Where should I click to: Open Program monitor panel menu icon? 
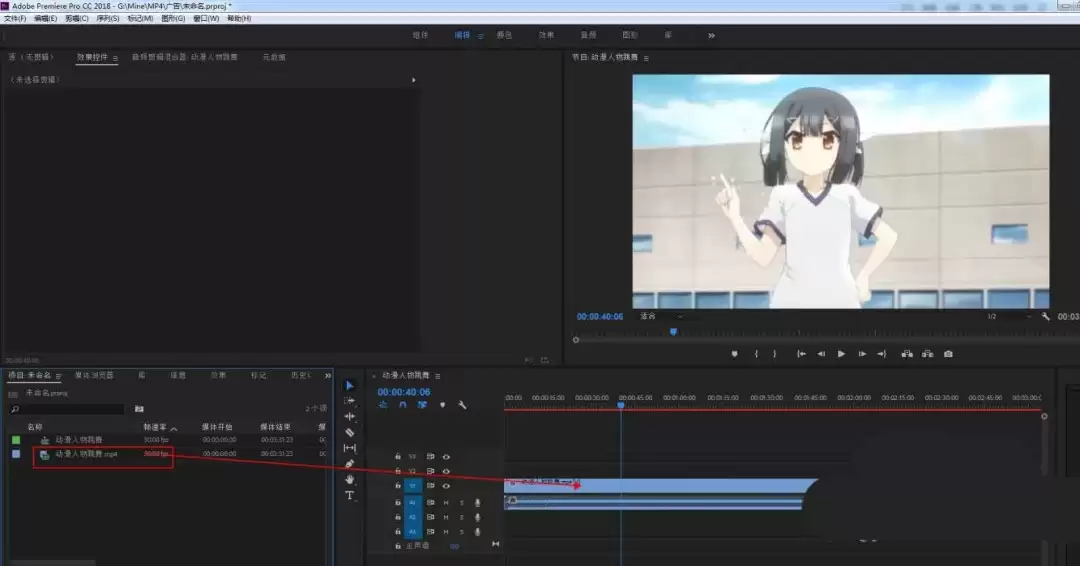pos(645,59)
